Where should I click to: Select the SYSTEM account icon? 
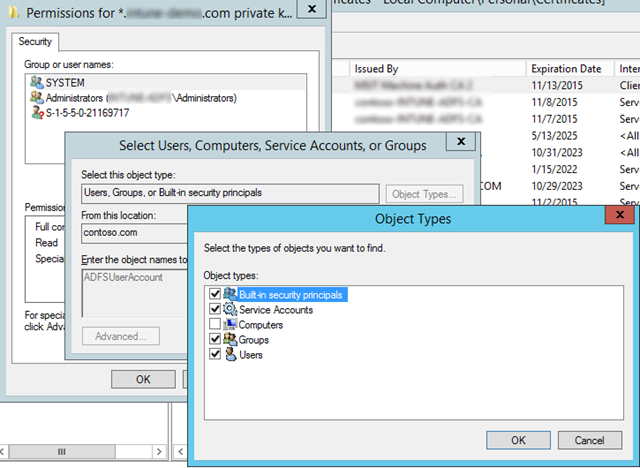pos(37,82)
